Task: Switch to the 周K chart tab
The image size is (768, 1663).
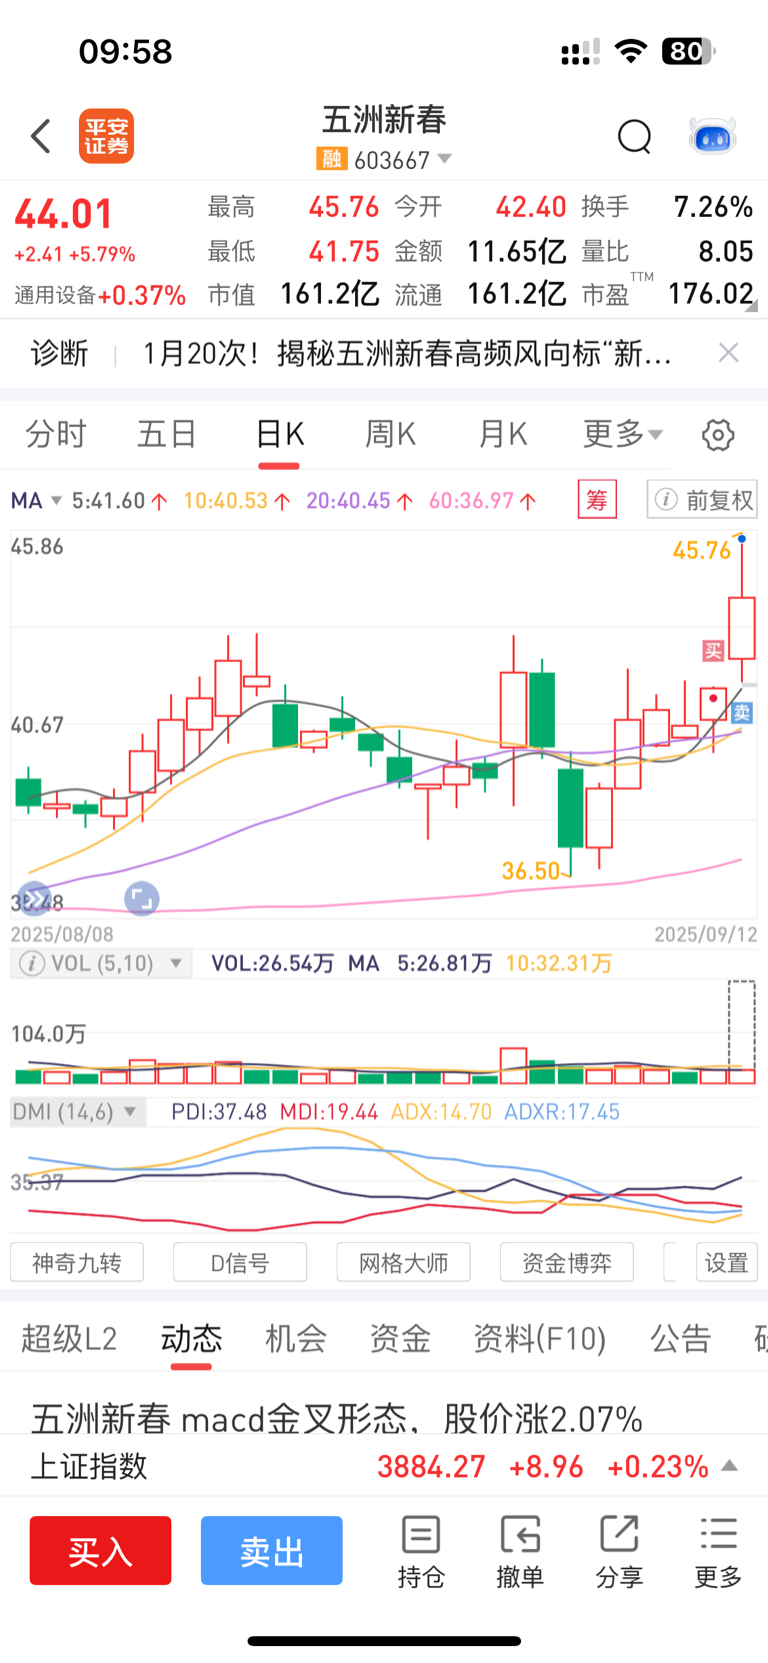Action: coord(390,434)
